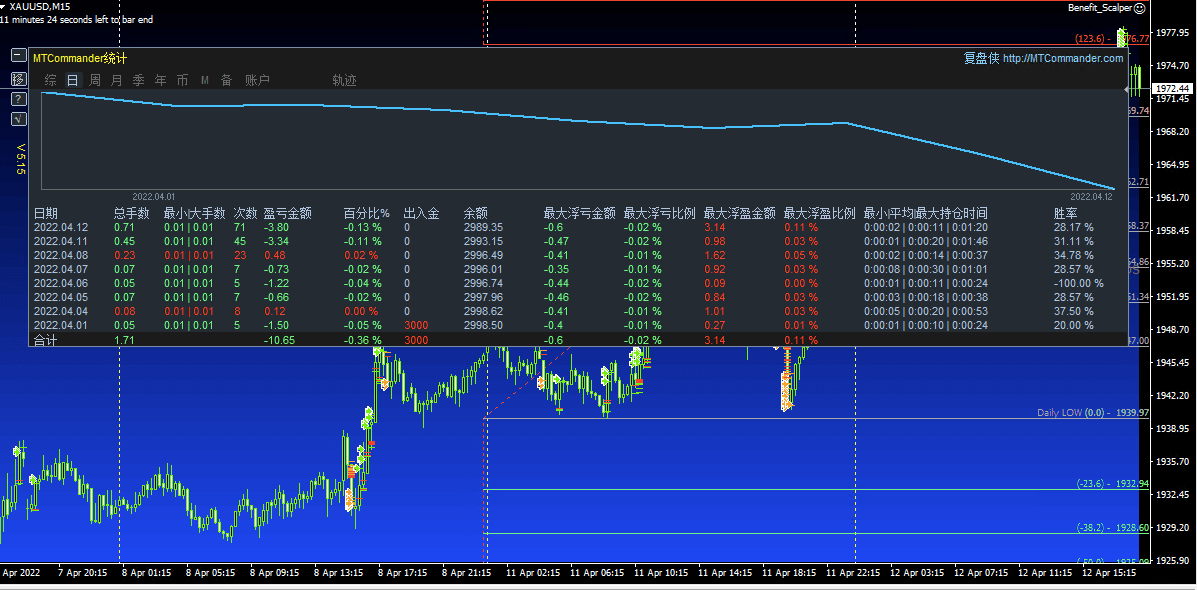
Task: Select the 2022.04.12 statistics row
Action: (60, 227)
